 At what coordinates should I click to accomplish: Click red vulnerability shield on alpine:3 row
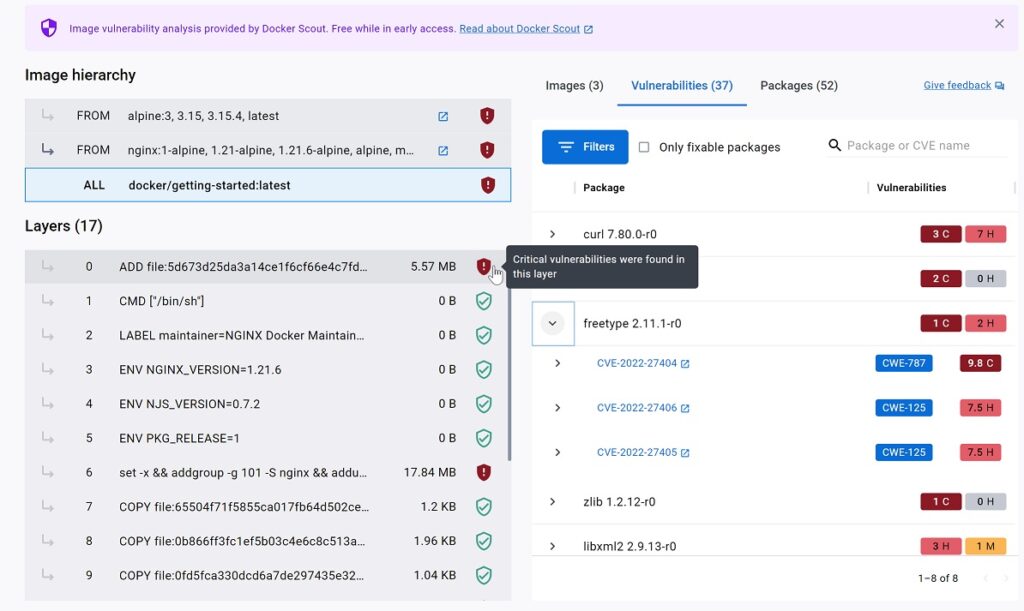(487, 116)
